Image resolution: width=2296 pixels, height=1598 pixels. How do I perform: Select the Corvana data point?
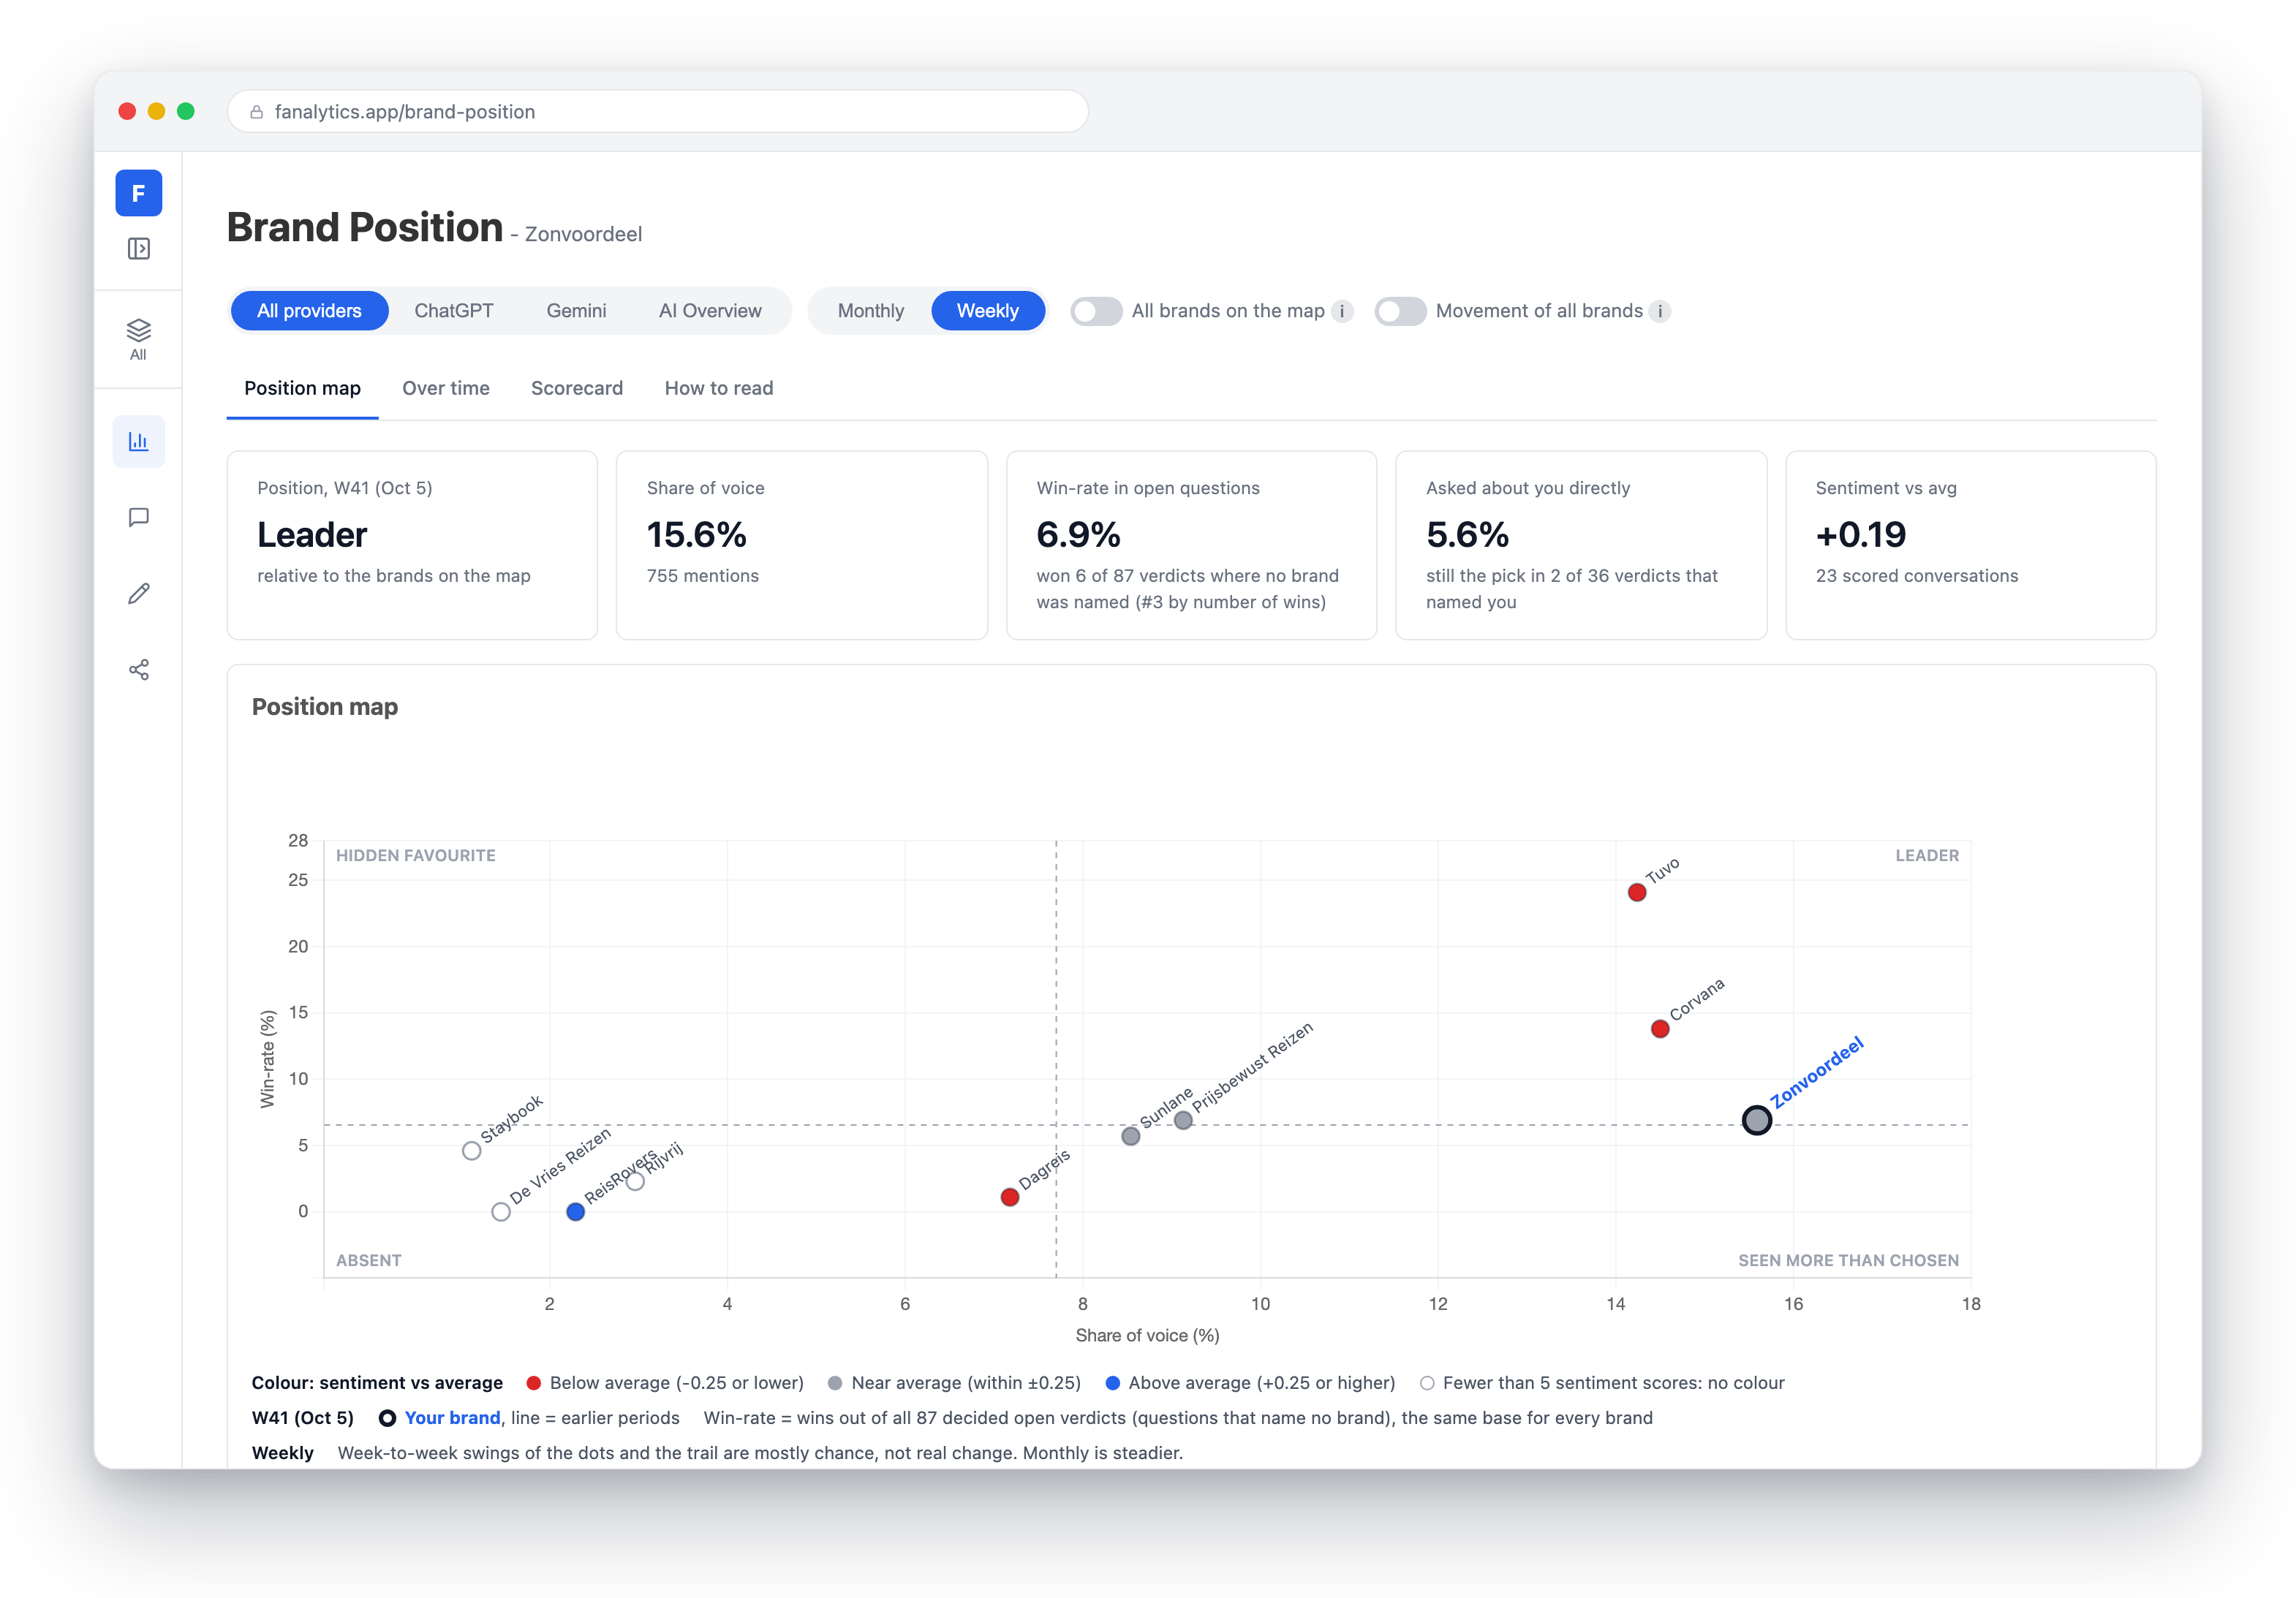(x=1660, y=1029)
